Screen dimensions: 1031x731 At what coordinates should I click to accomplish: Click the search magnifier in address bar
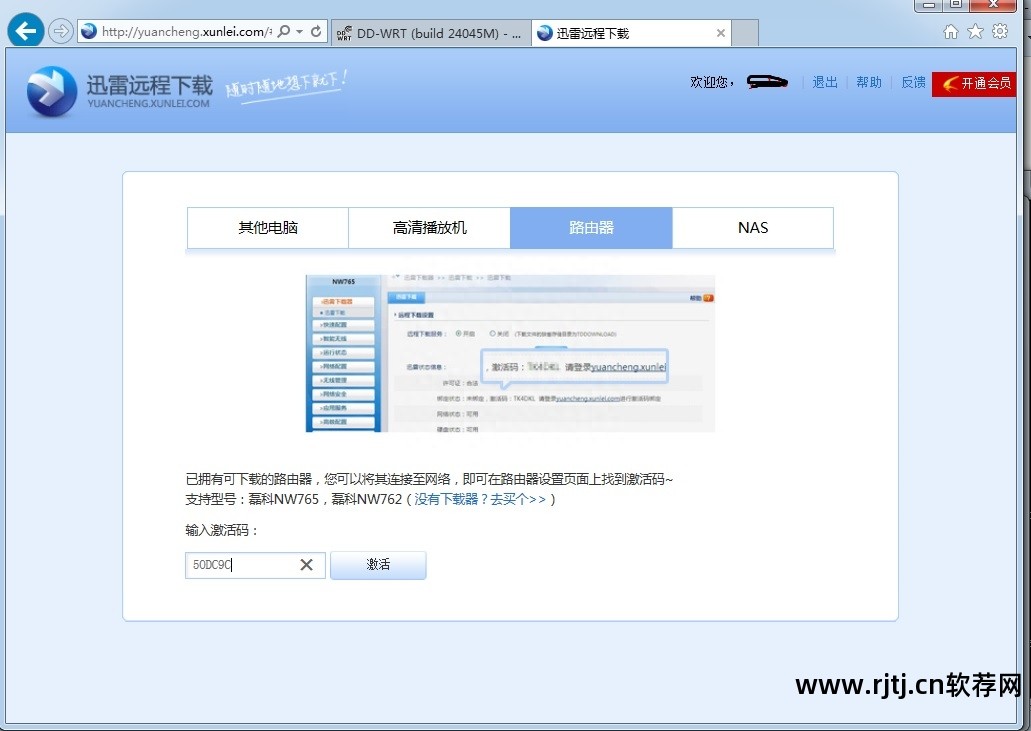tap(283, 32)
